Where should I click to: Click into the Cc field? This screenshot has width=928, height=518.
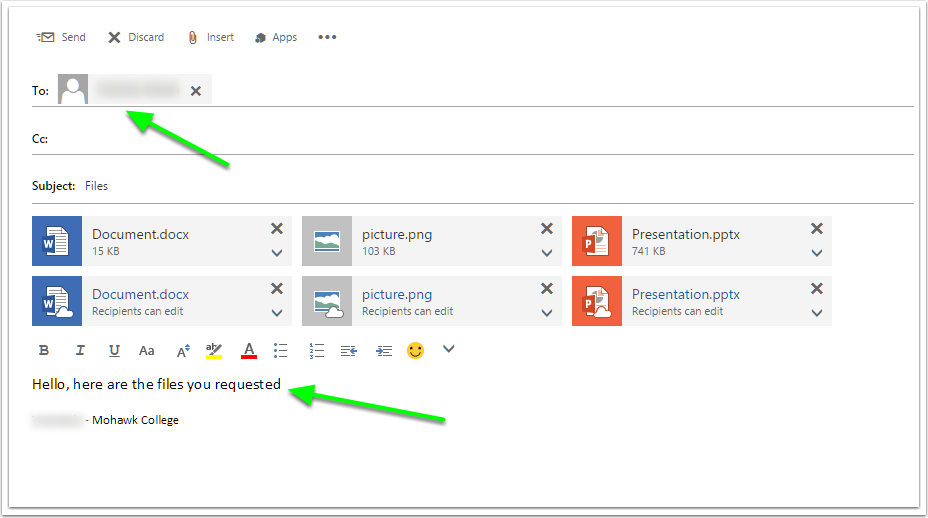pyautogui.click(x=480, y=139)
